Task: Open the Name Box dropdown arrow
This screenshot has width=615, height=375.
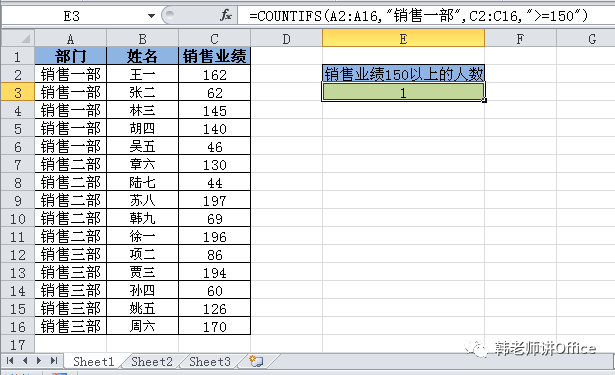Action: click(x=151, y=16)
